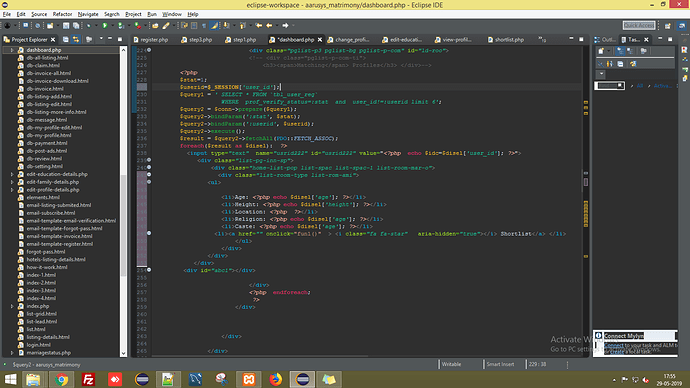The image size is (690, 388).
Task: Click the green Run button in toolbar
Action: tap(105, 26)
